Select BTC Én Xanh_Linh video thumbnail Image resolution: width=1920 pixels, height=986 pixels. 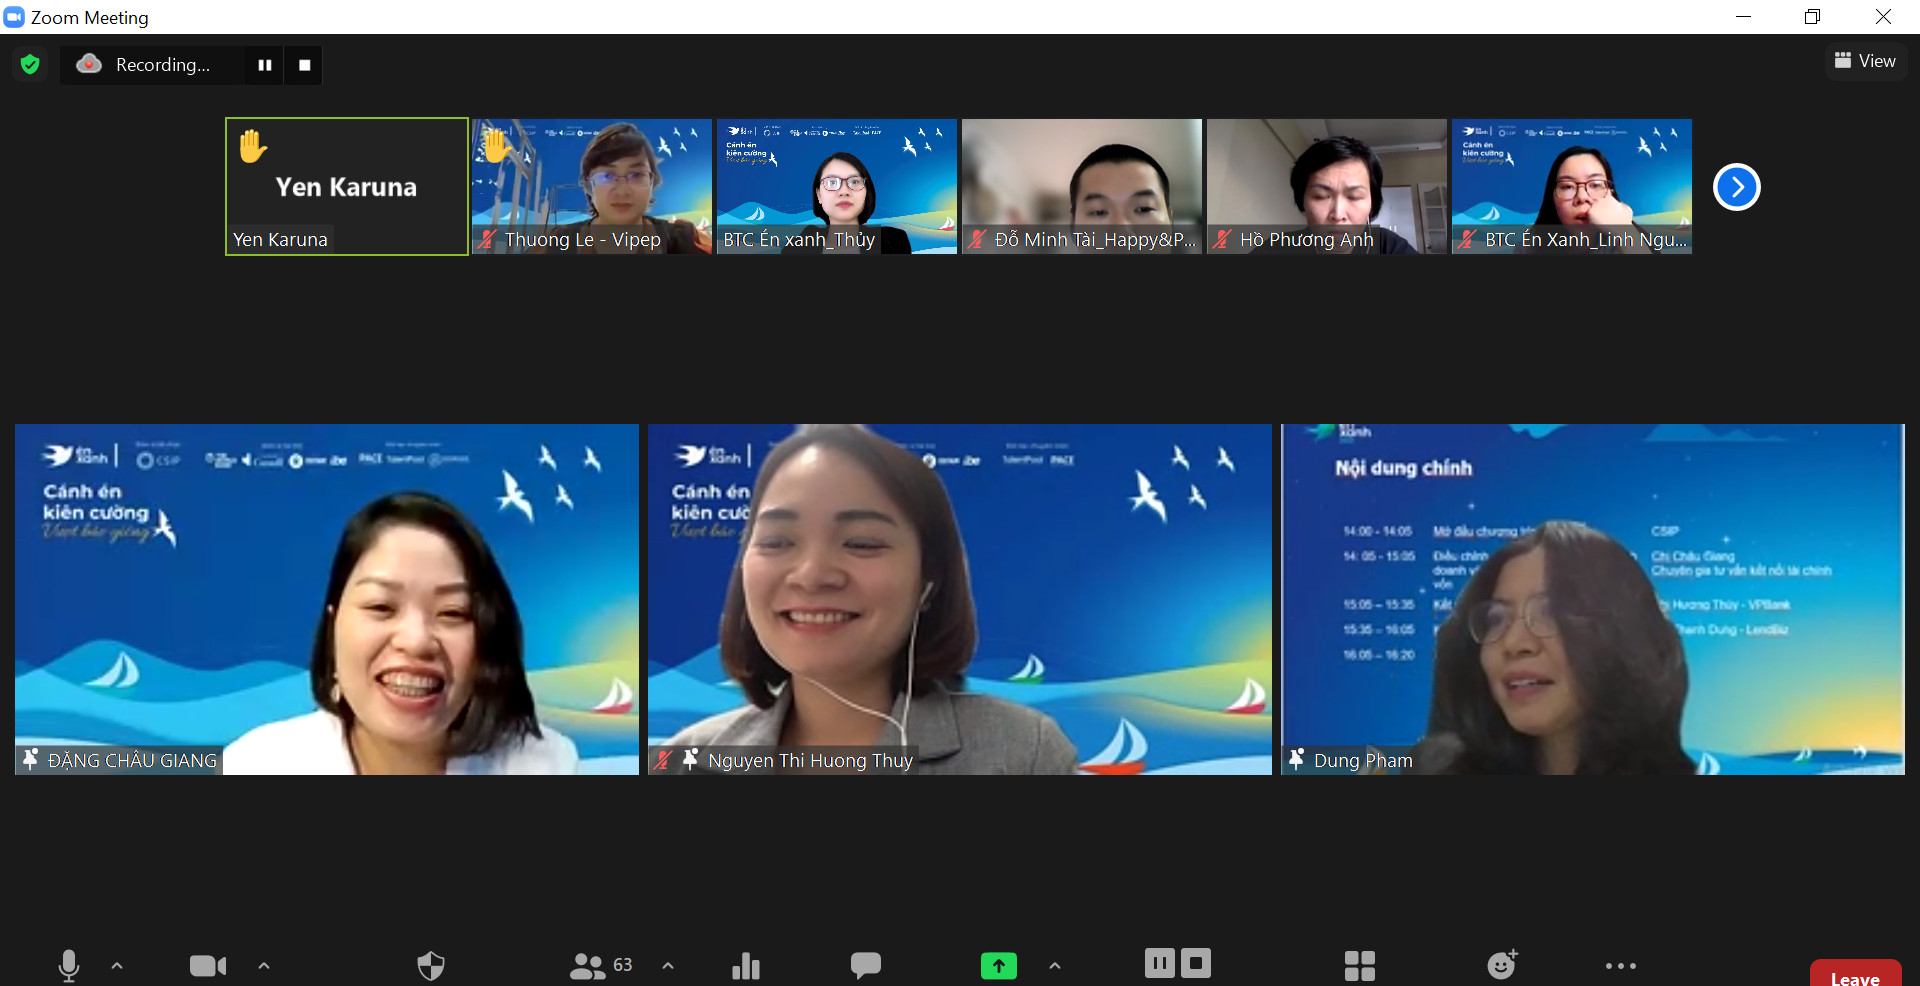coord(1572,187)
